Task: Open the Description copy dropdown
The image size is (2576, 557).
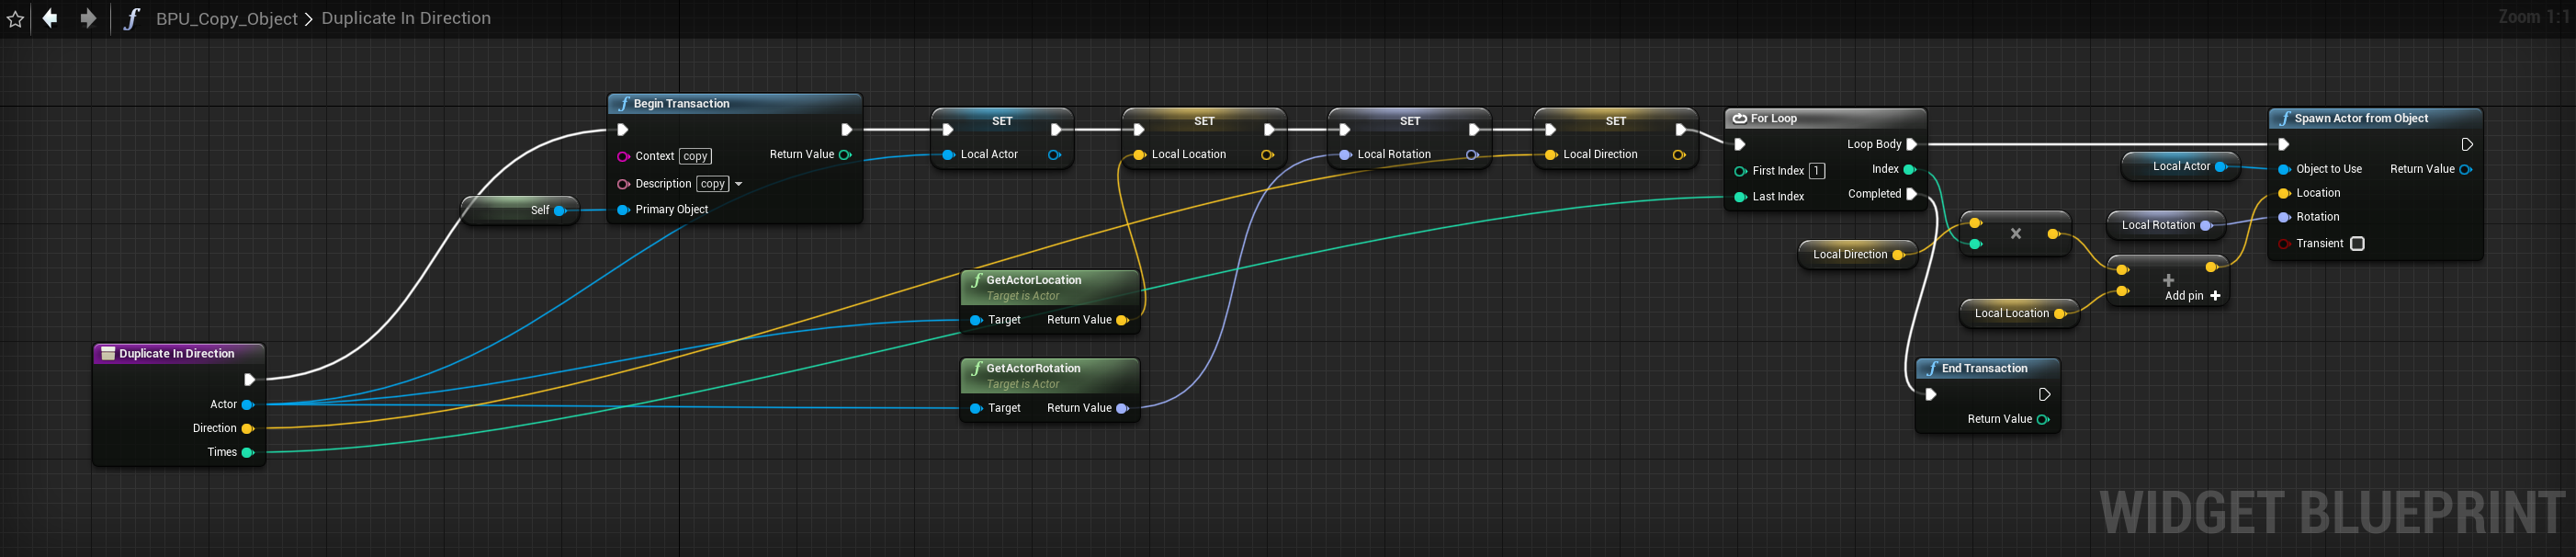Action: click(x=713, y=184)
